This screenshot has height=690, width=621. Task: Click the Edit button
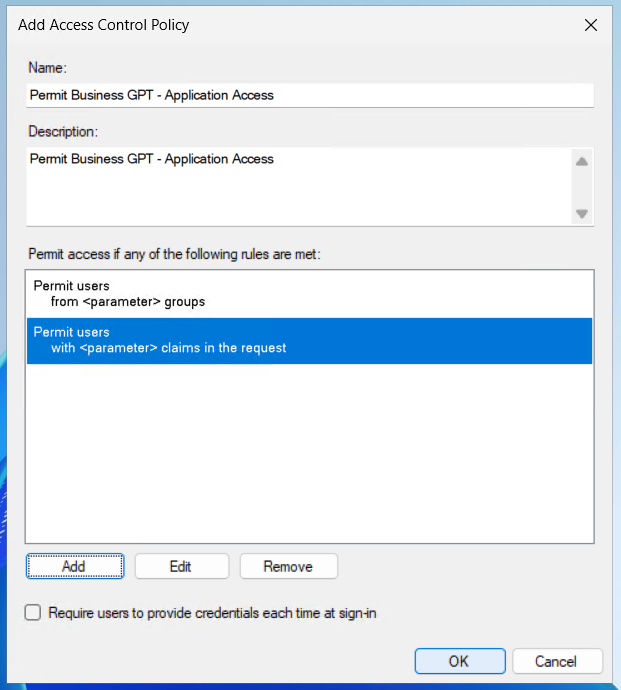(182, 566)
